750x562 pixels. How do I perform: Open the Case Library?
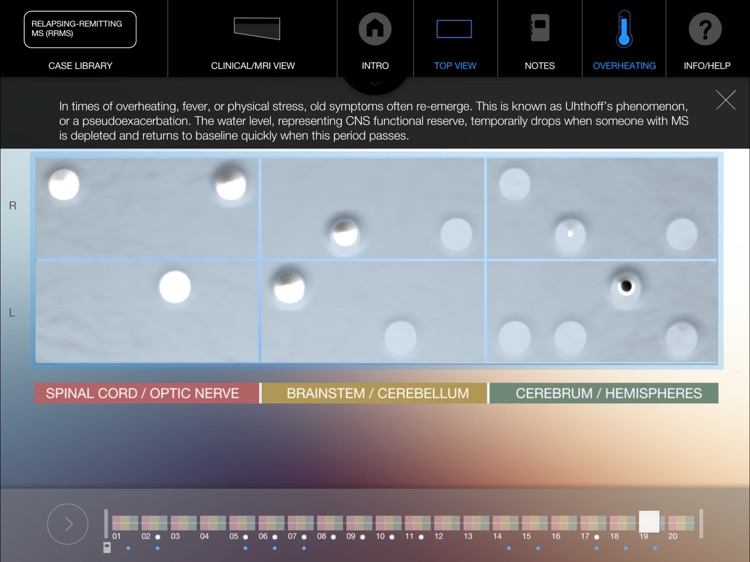(x=80, y=66)
